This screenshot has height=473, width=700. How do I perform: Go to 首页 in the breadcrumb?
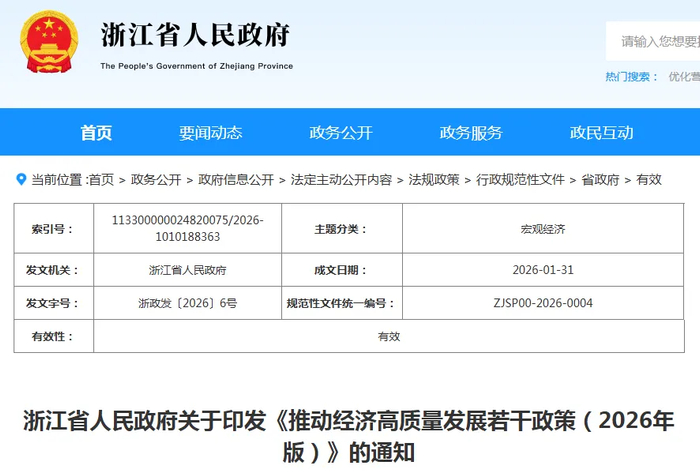[102, 180]
